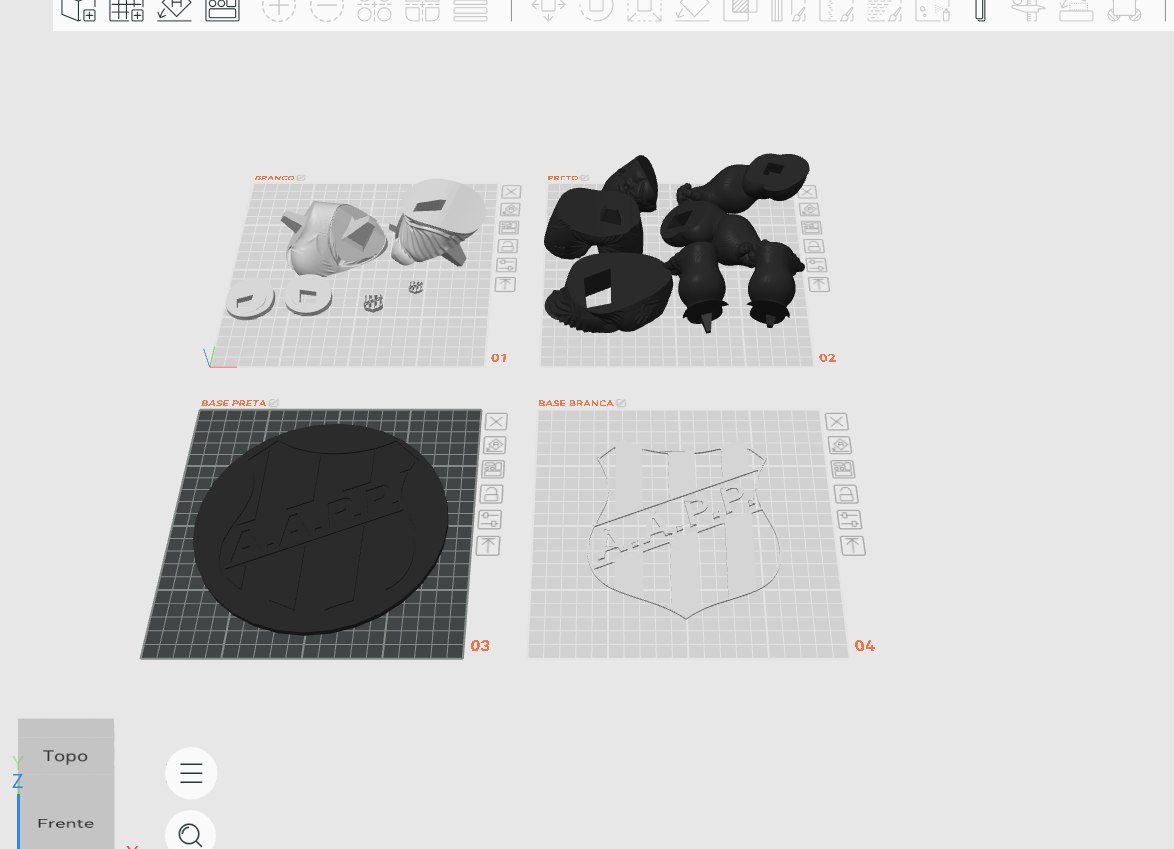Edit the BRANCO plate name pencil icon
Image resolution: width=1174 pixels, height=849 pixels.
[301, 178]
